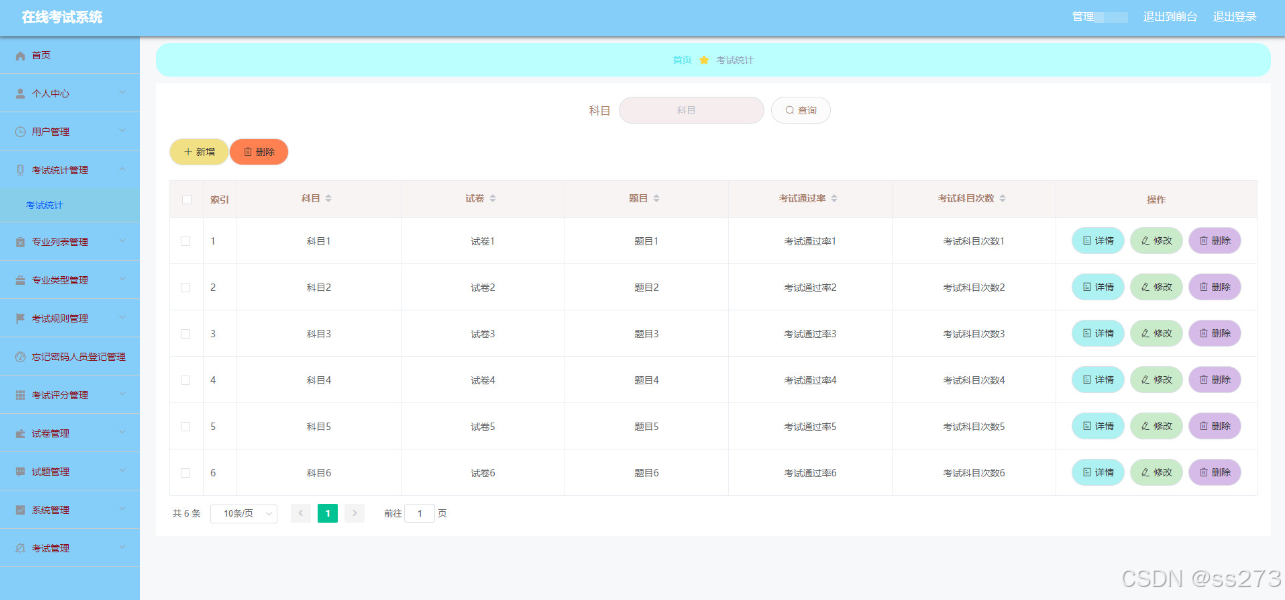Expand the 用户管理 menu chevron
Viewport: 1285px width, 600px height.
[123, 131]
